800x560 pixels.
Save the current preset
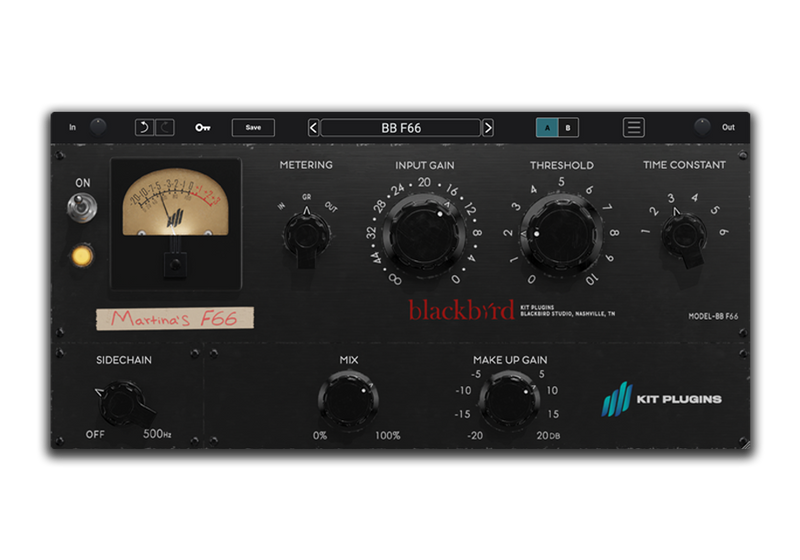pos(253,128)
